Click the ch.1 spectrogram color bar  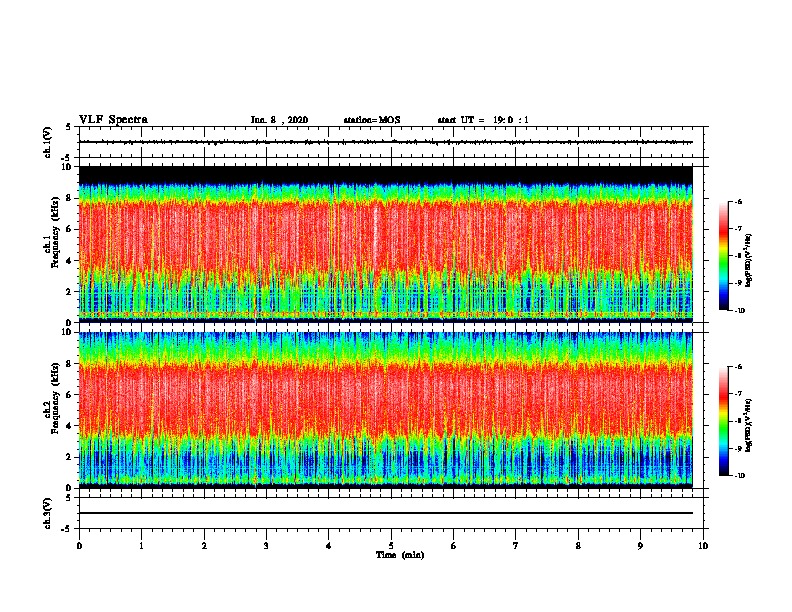point(724,256)
